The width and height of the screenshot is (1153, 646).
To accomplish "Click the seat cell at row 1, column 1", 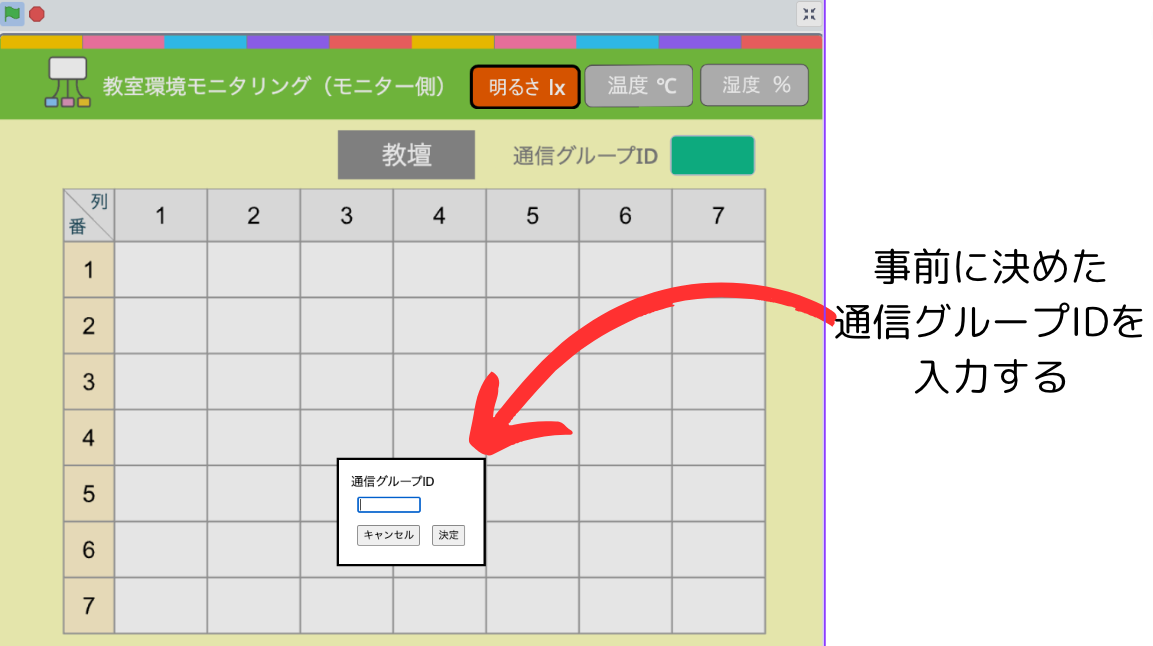I will [160, 269].
